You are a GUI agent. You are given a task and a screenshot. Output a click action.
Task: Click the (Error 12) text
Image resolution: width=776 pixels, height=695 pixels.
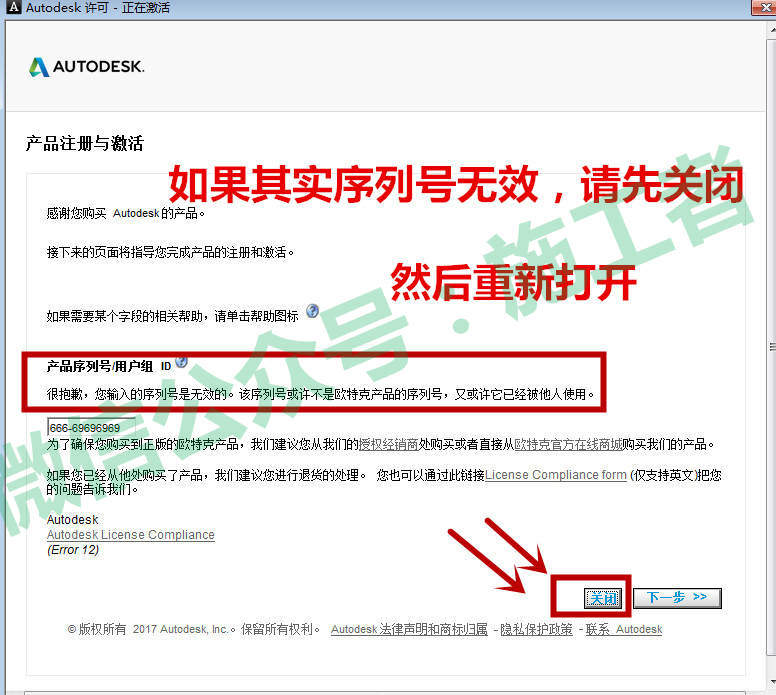tap(73, 550)
